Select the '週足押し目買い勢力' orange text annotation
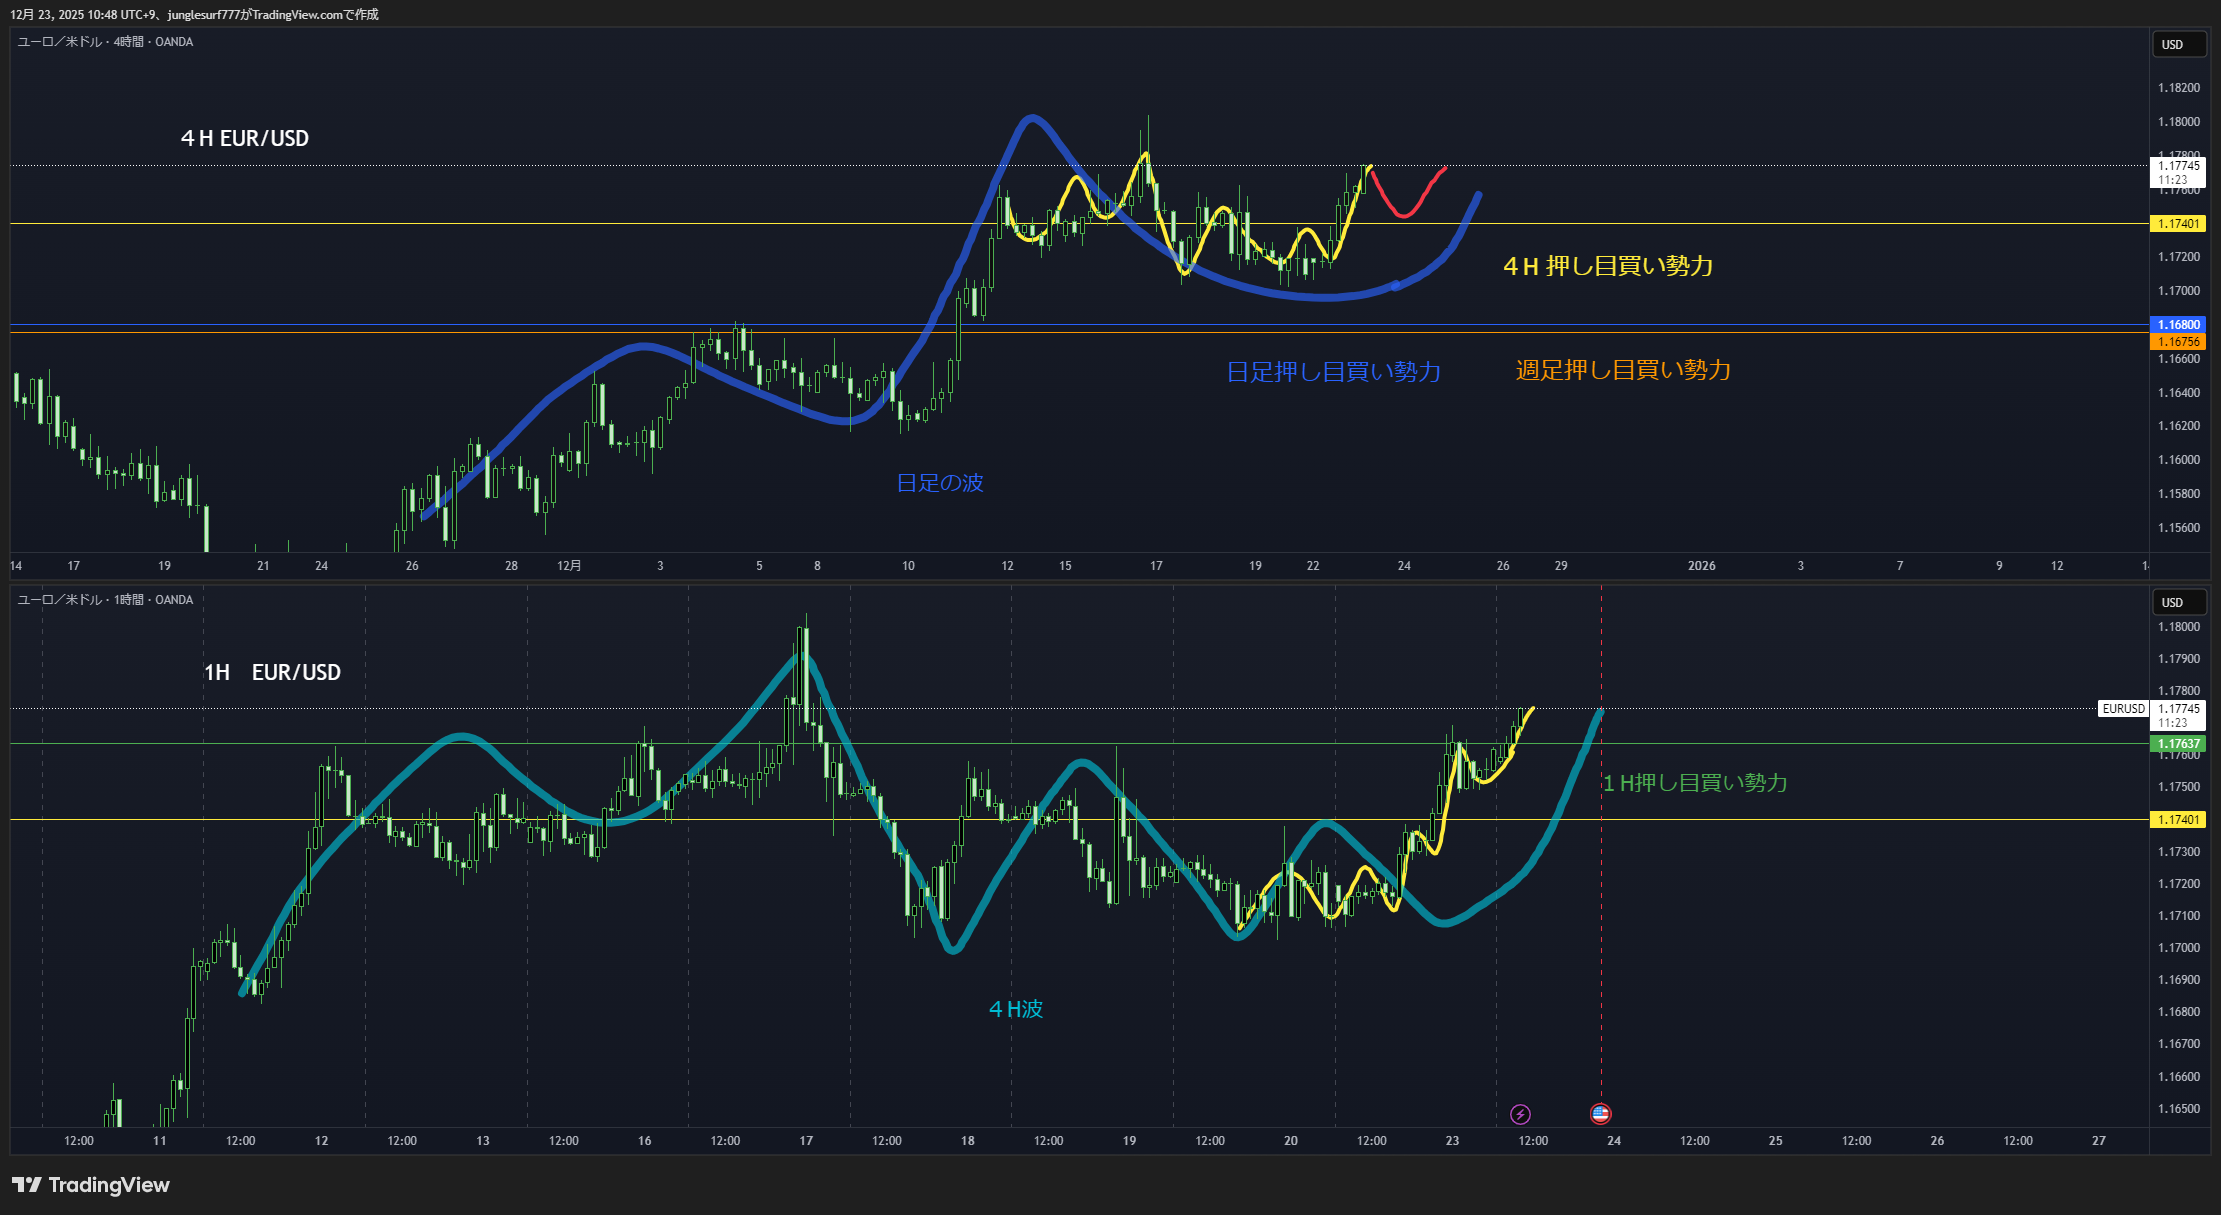 tap(1622, 370)
